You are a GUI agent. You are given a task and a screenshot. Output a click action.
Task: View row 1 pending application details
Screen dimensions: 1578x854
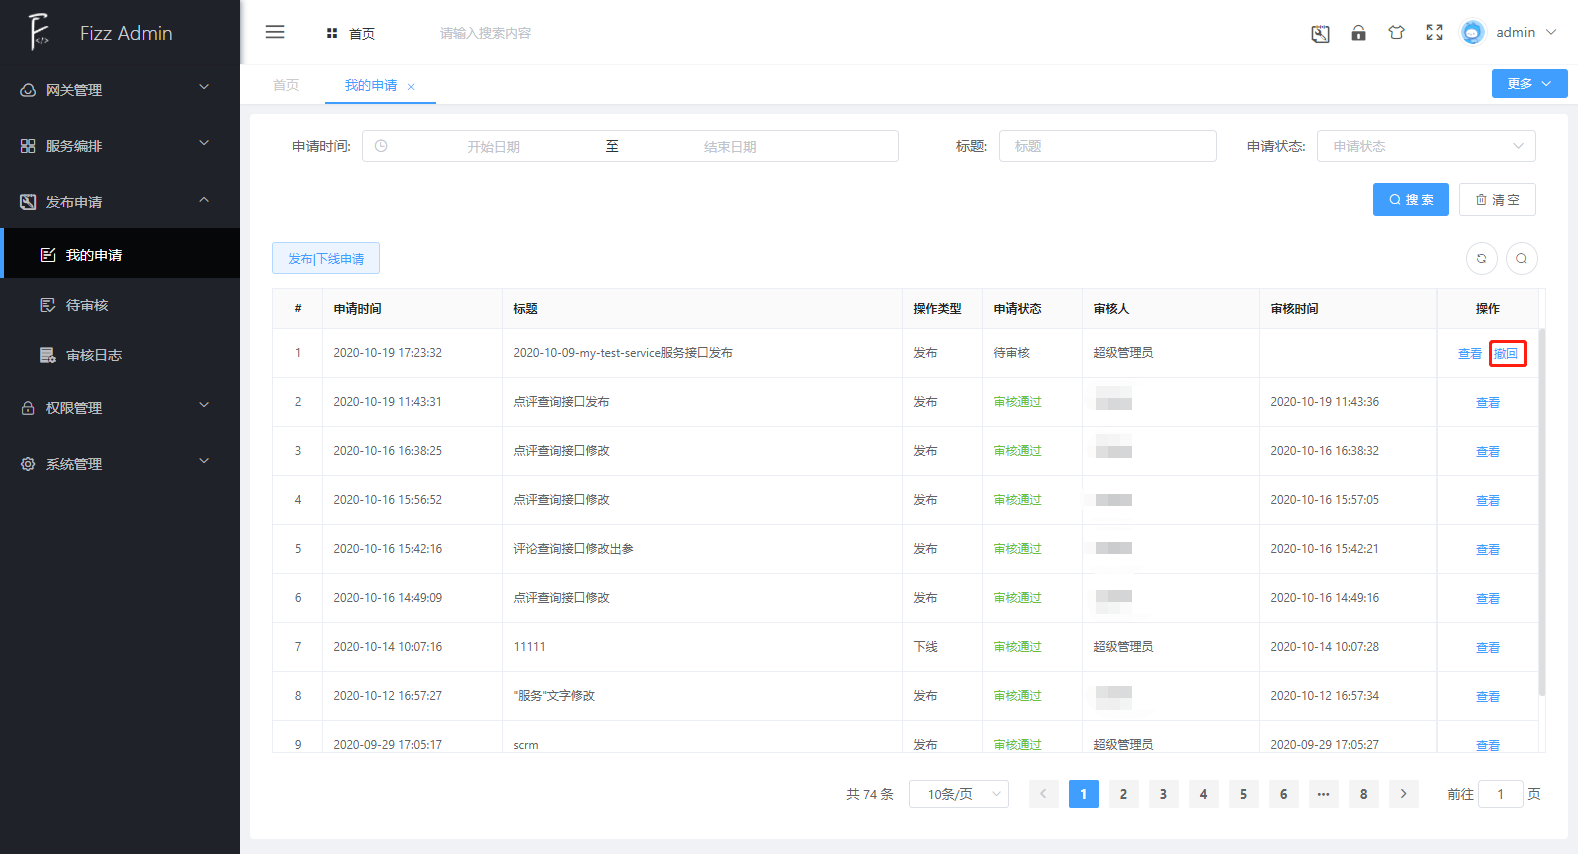(x=1470, y=354)
